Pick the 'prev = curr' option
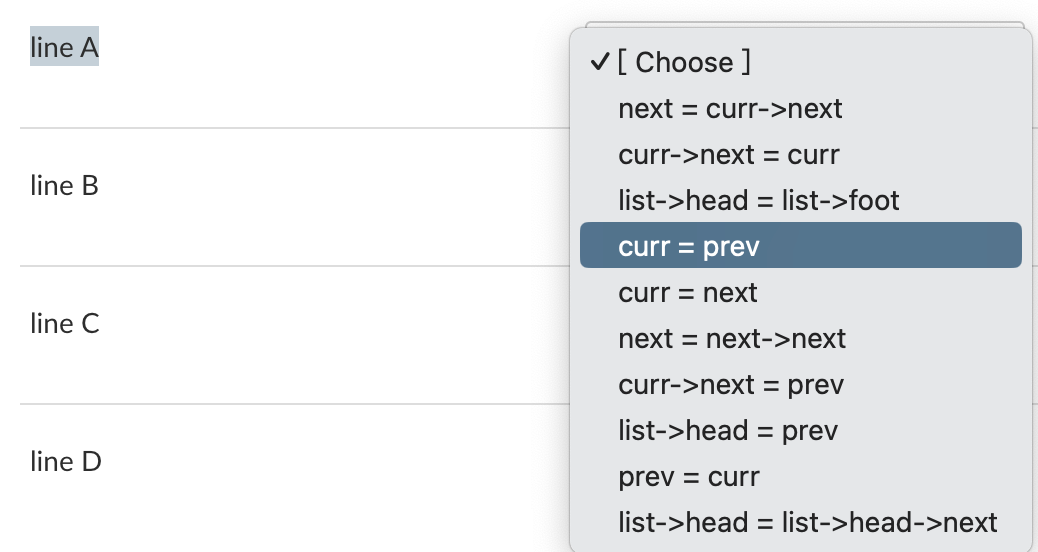The image size is (1038, 552). point(800,477)
